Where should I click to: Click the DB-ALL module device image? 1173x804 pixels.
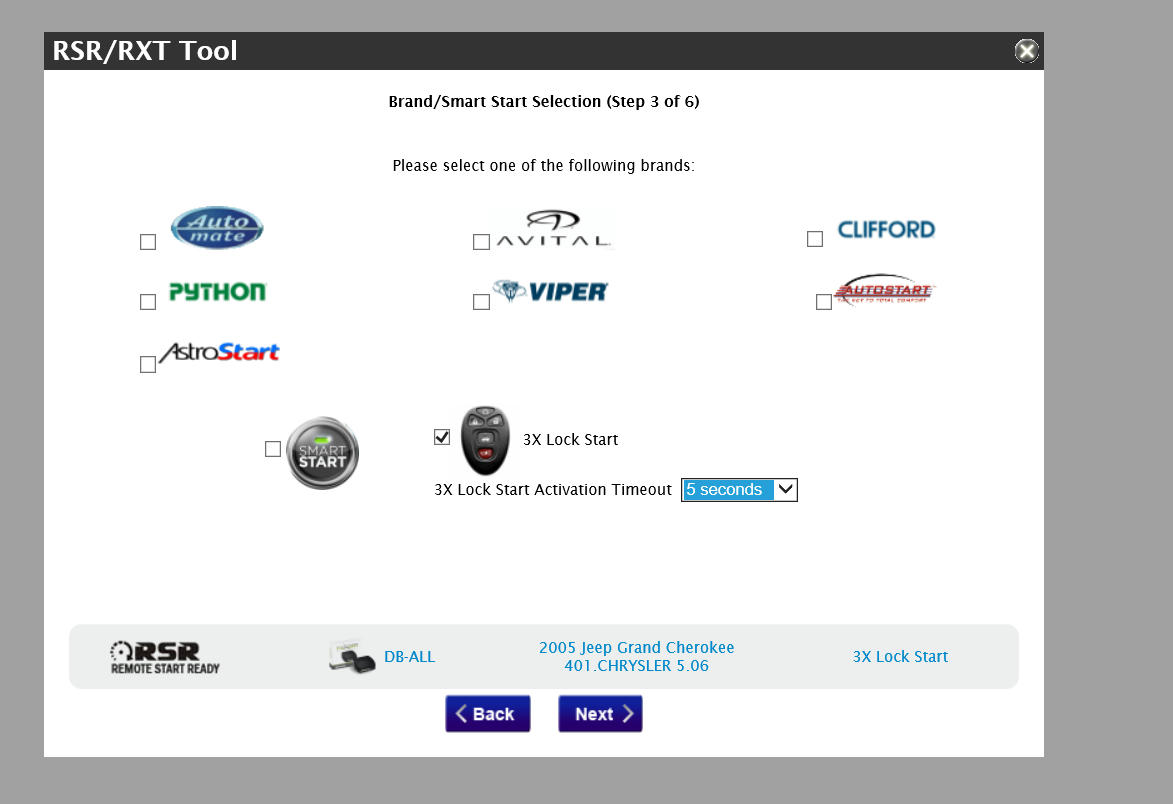[x=352, y=657]
